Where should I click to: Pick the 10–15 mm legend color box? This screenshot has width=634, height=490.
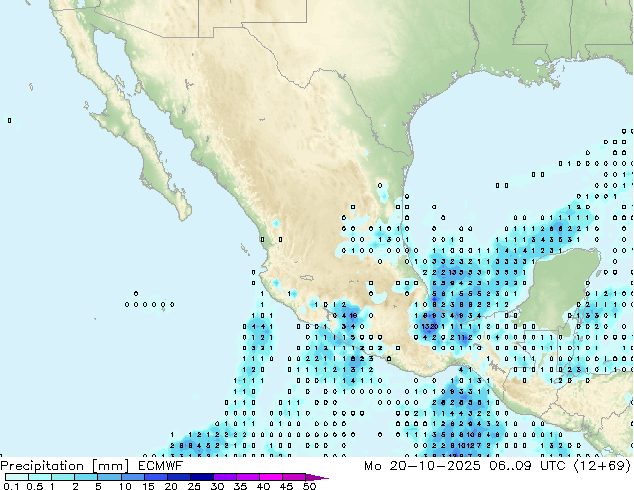[x=132, y=477]
